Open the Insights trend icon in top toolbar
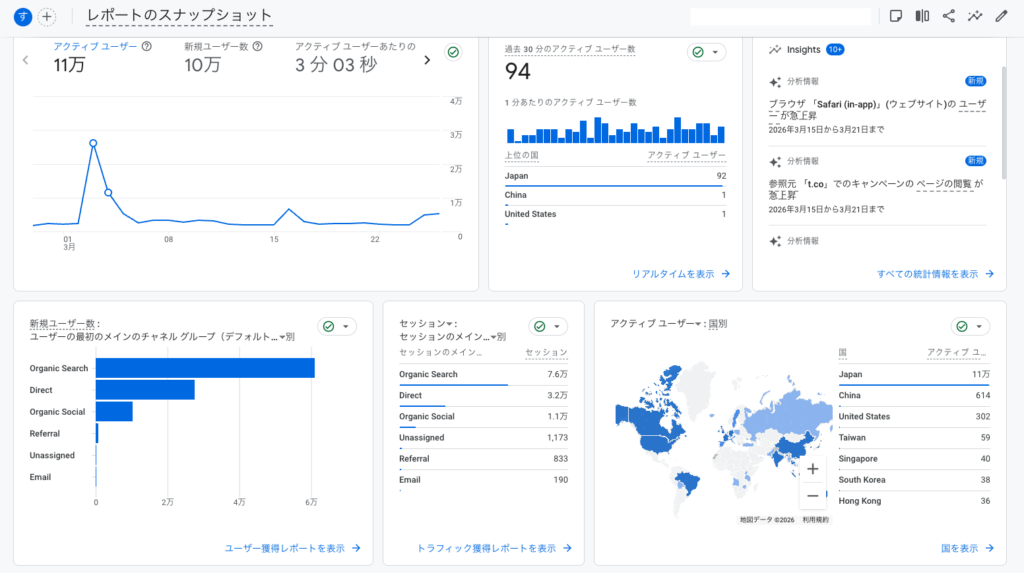This screenshot has width=1024, height=573. [975, 16]
